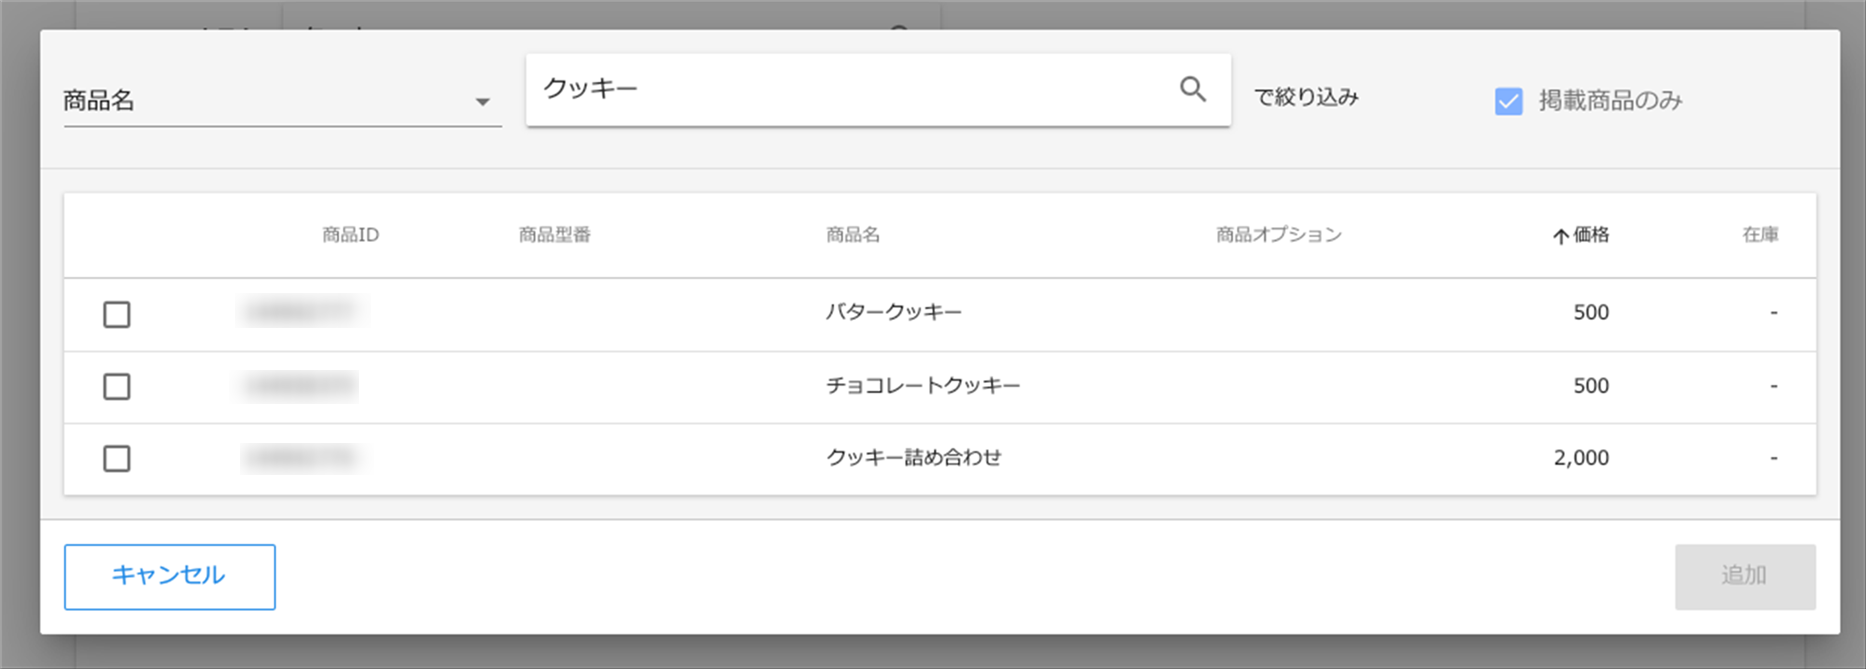Image resolution: width=1866 pixels, height=669 pixels.
Task: Click the キャンセル button
Action: pyautogui.click(x=170, y=576)
